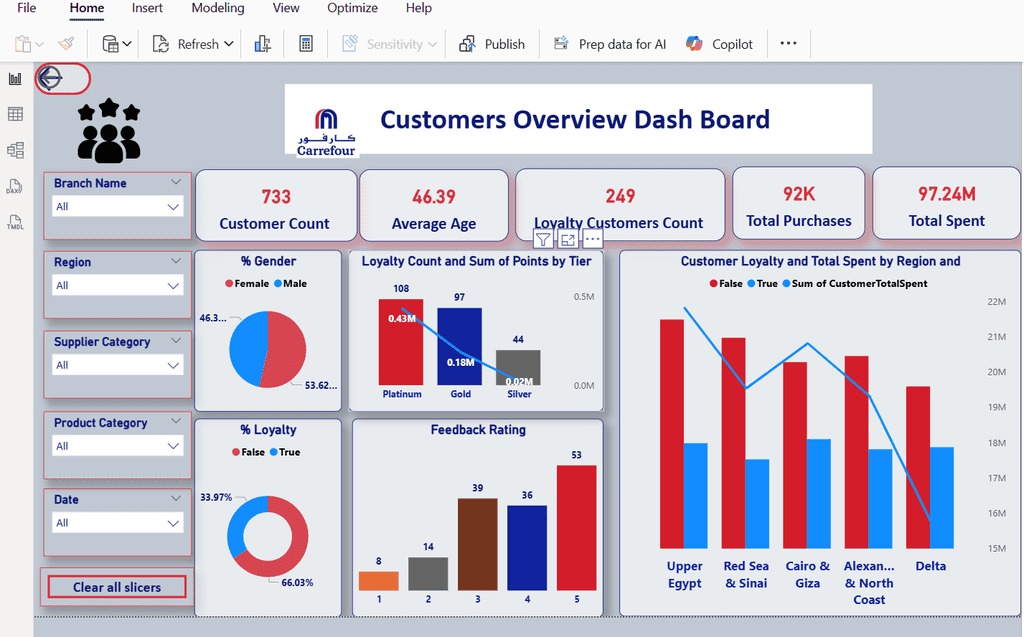Screen dimensions: 1024x637
Task: Click the calculator quick measure icon
Action: click(x=306, y=44)
